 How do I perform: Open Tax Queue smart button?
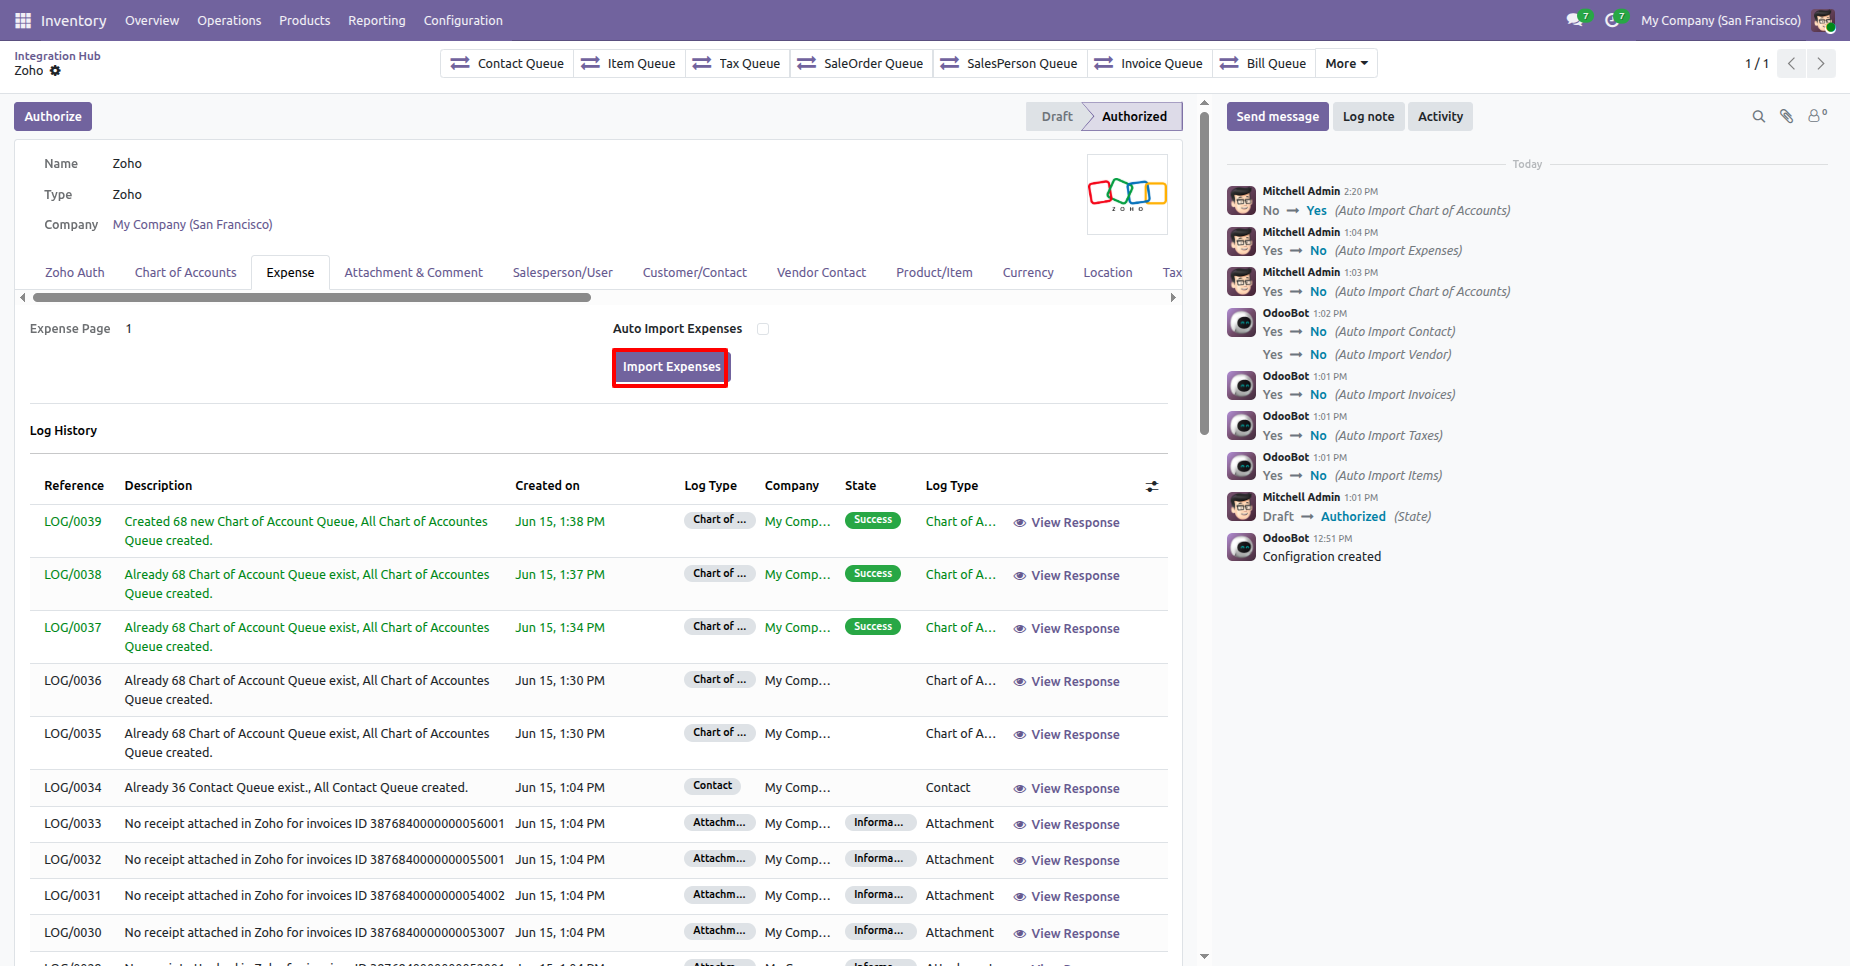click(737, 64)
